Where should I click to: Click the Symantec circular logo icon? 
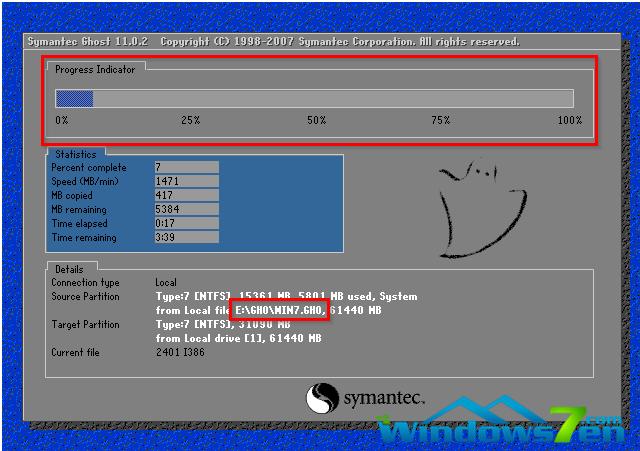(x=321, y=397)
